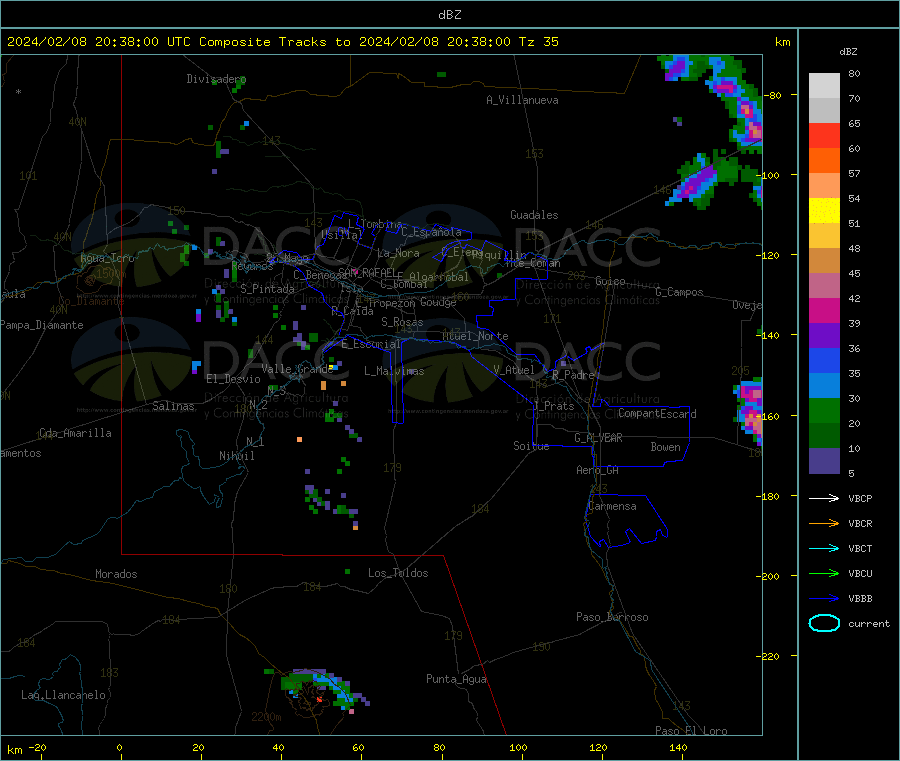Click the purple storm cell right of Guadales
The image size is (900, 761).
(697, 183)
